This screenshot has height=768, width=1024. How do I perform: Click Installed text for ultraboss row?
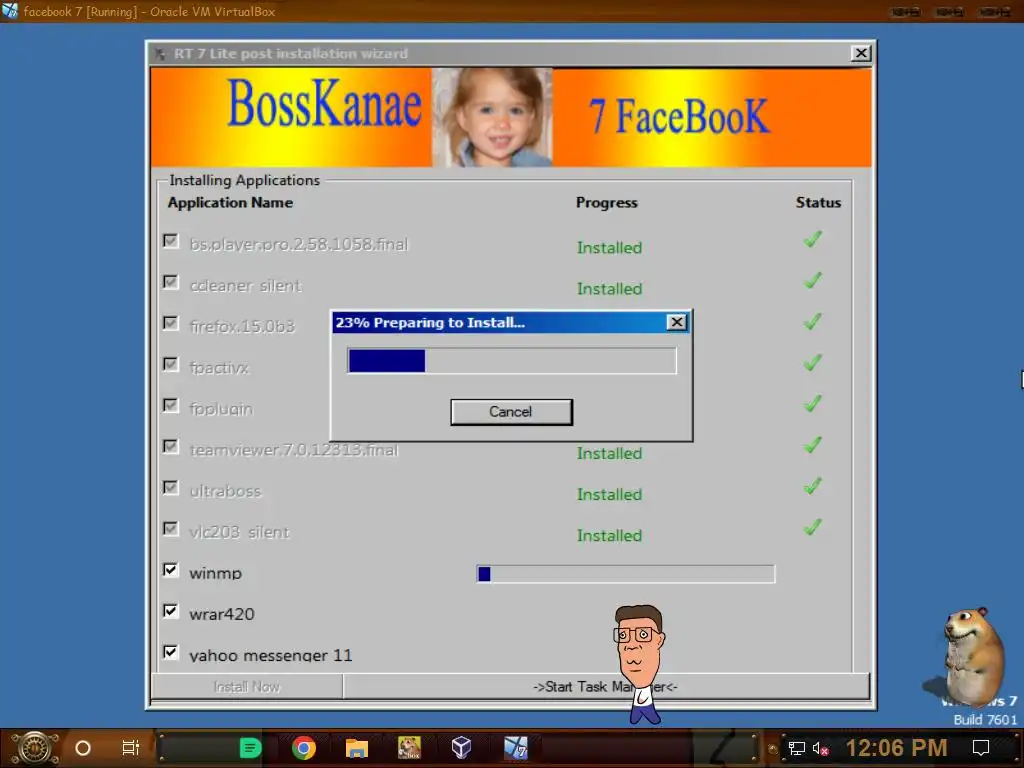[x=609, y=494]
